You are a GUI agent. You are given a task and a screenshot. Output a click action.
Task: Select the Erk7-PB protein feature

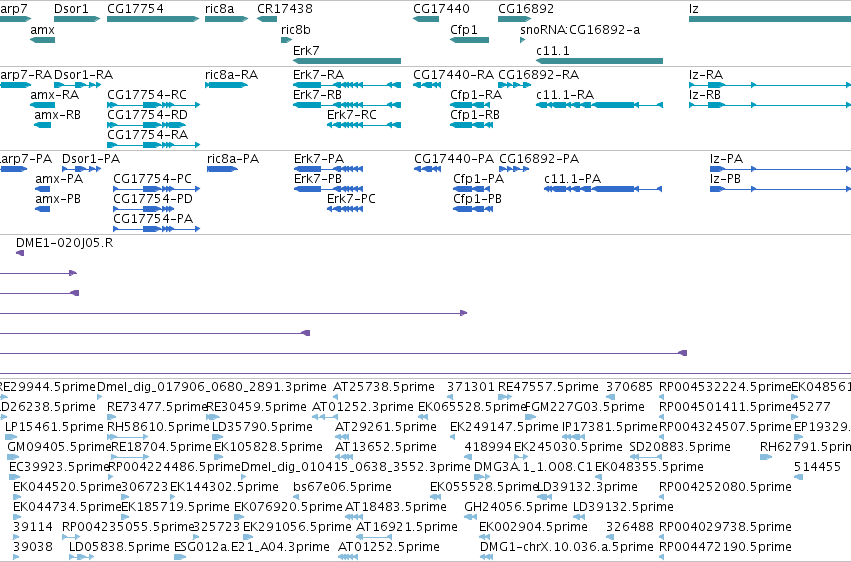tap(328, 189)
